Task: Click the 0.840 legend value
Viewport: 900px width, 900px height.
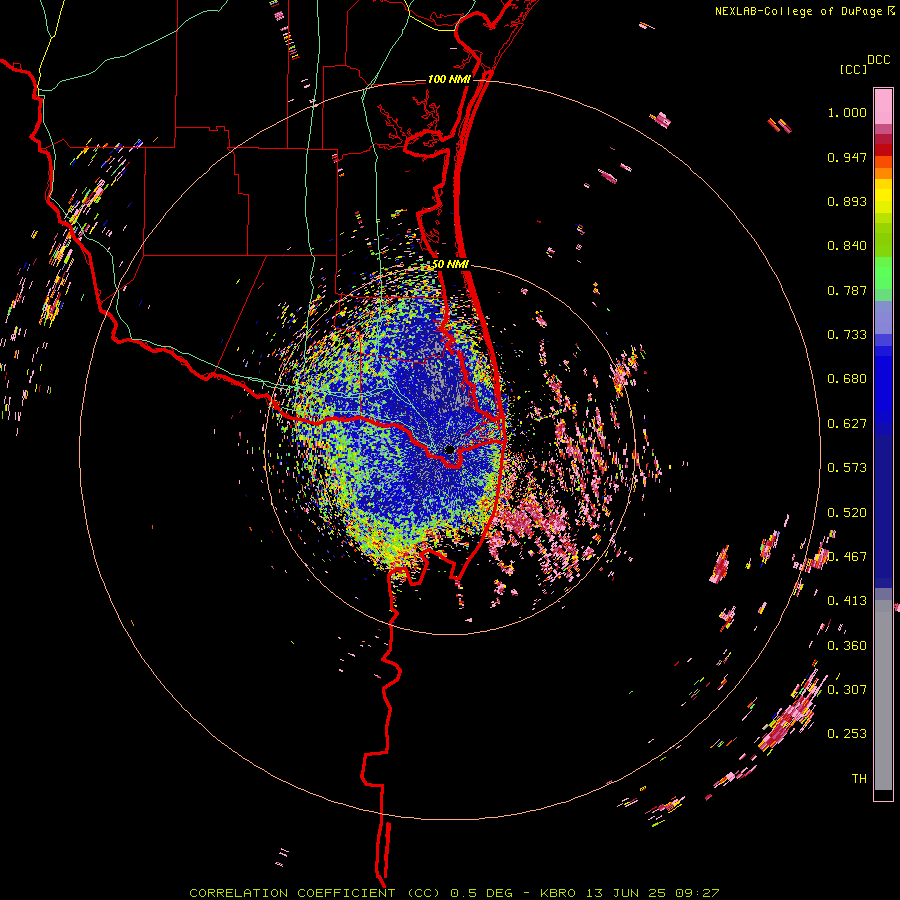Action: (x=847, y=246)
